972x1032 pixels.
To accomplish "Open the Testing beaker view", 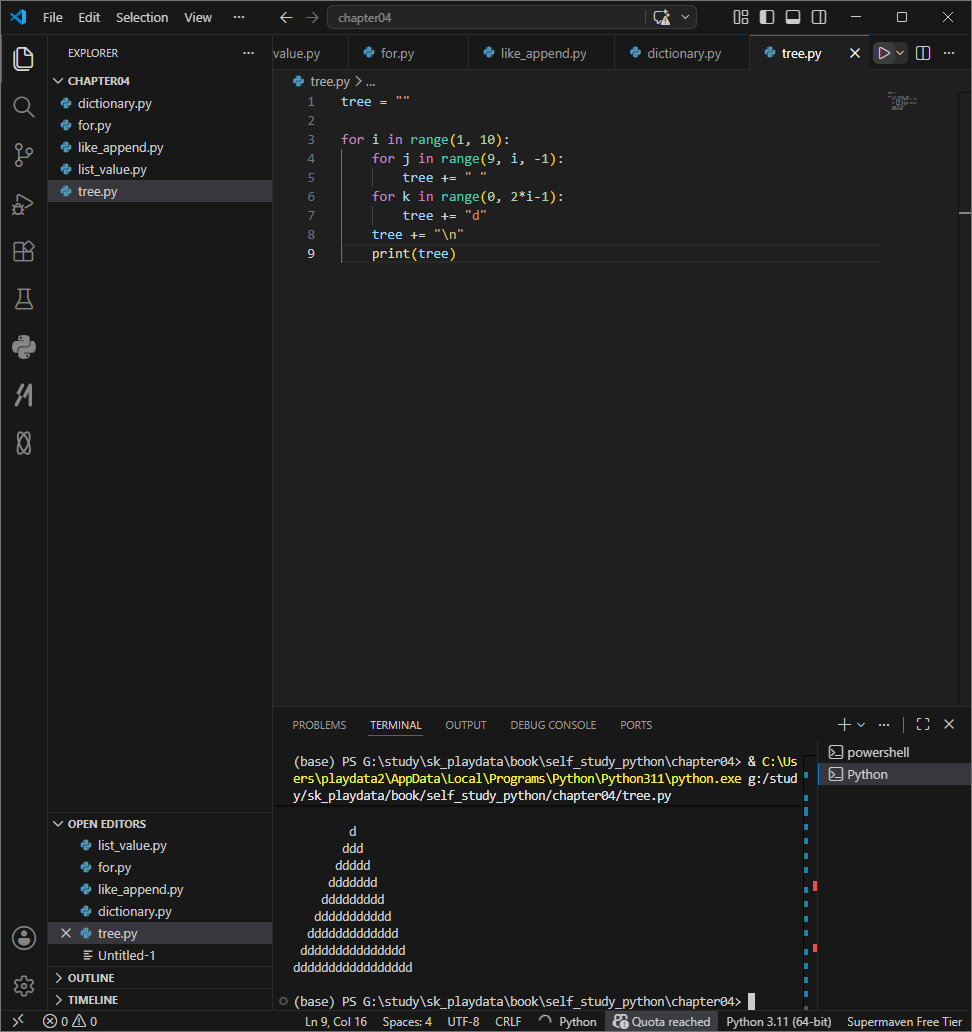I will 24,299.
